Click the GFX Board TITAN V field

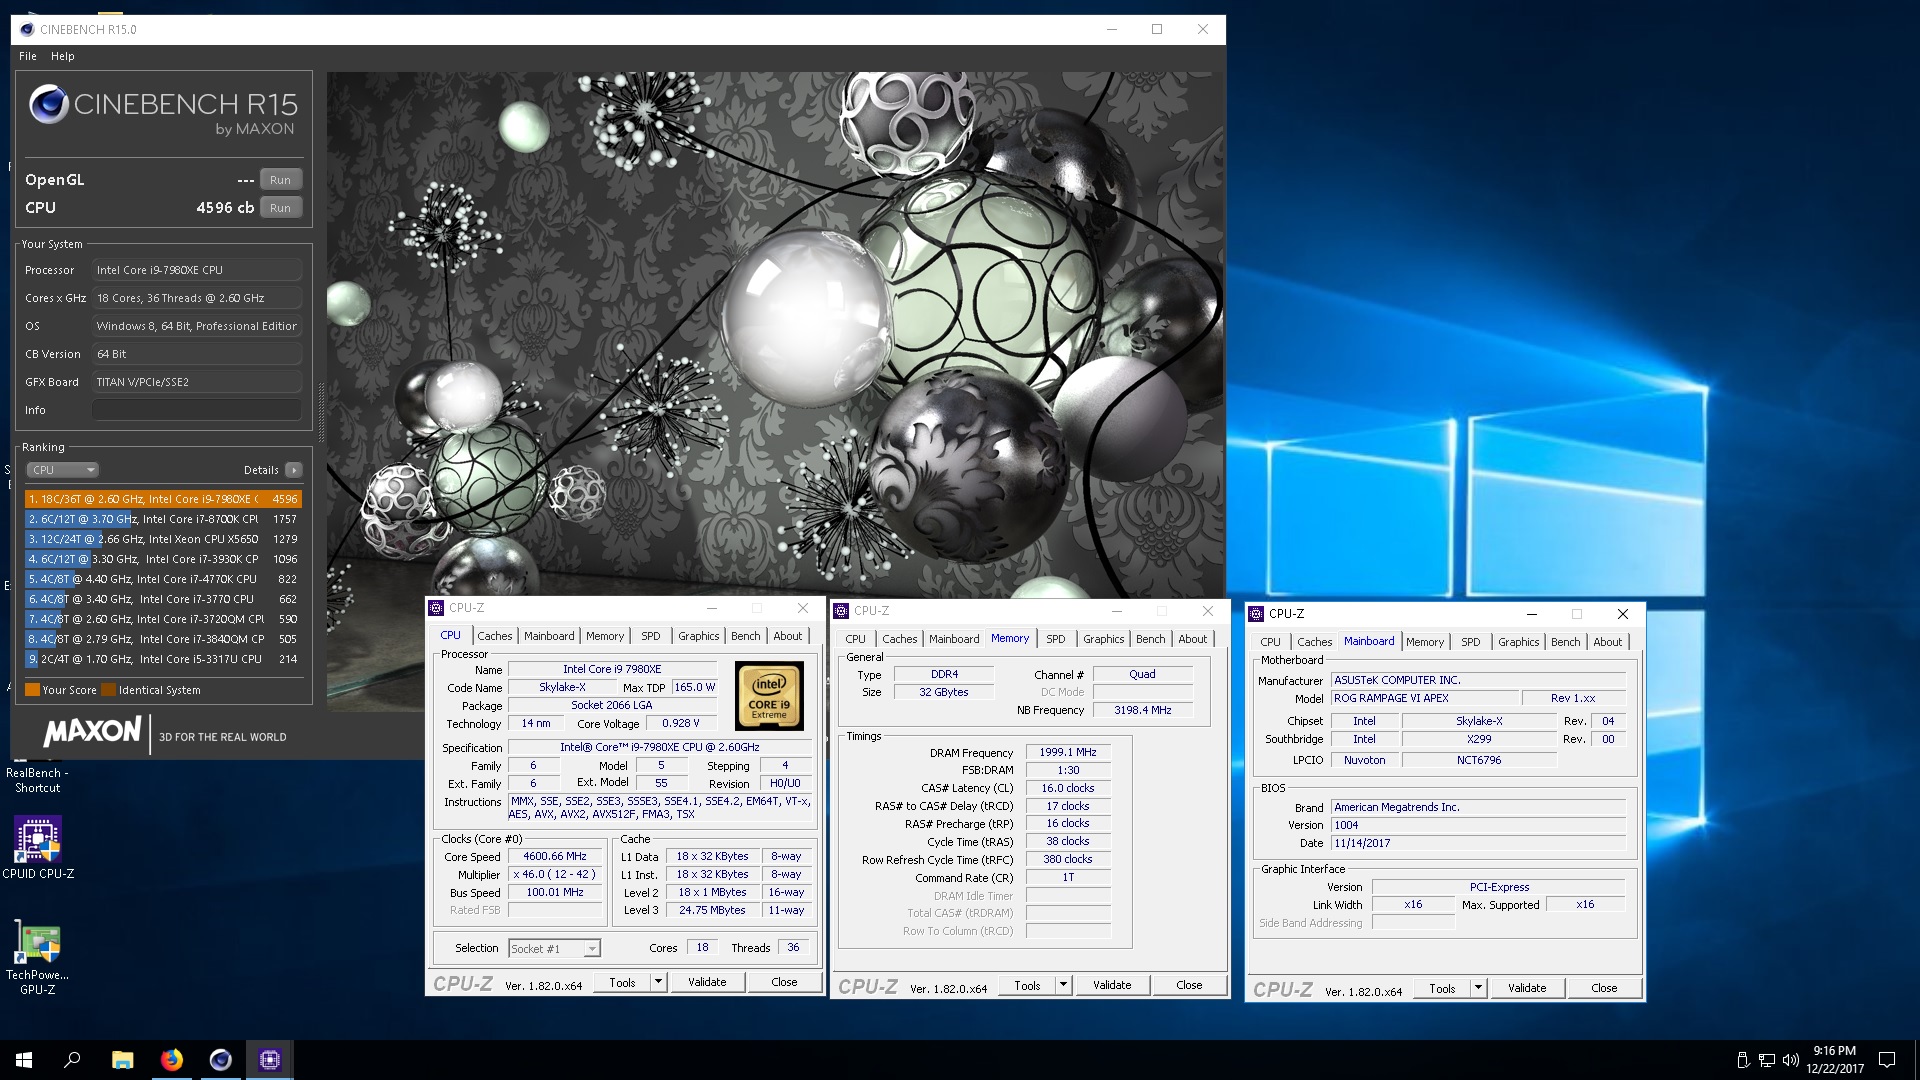coord(197,382)
